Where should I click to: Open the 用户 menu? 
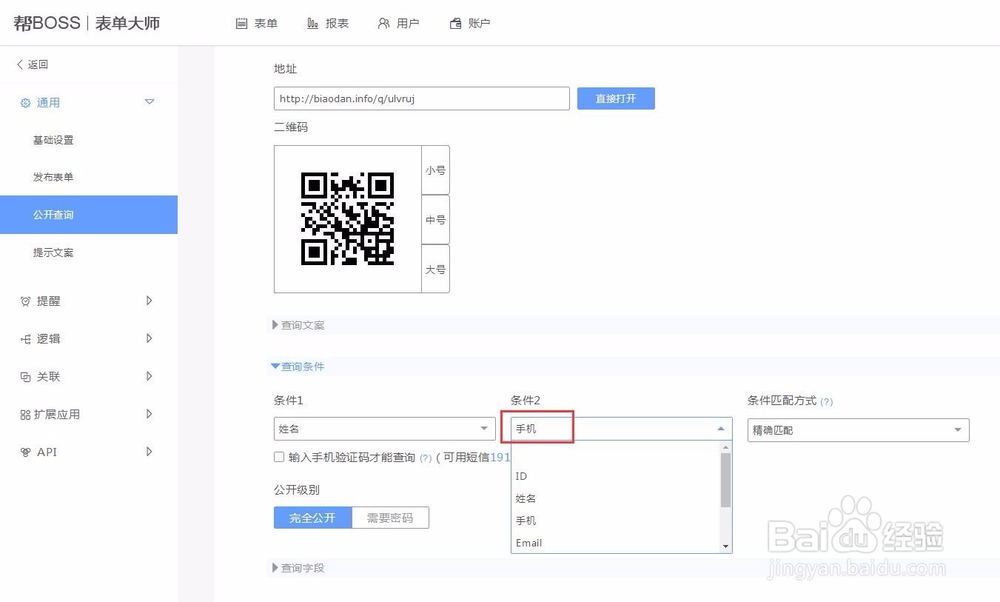399,24
